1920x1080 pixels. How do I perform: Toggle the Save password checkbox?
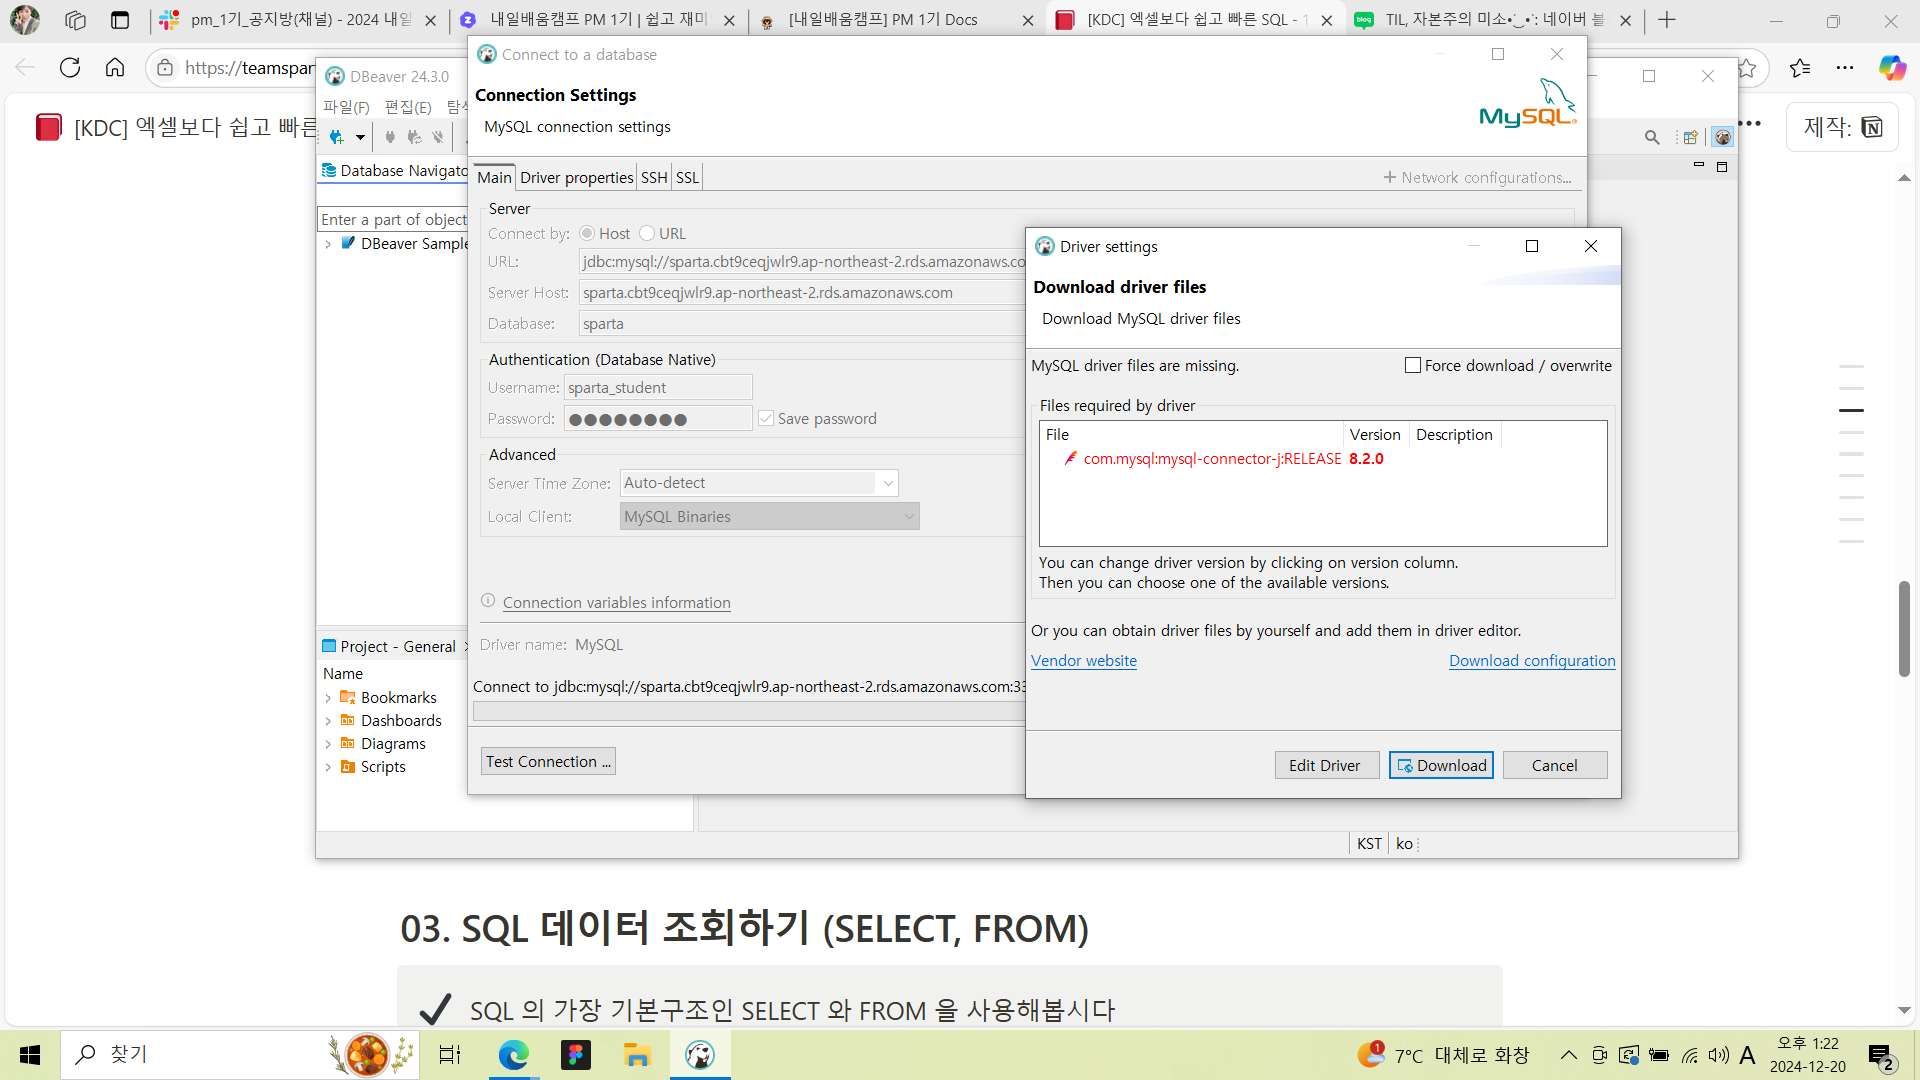pos(766,419)
